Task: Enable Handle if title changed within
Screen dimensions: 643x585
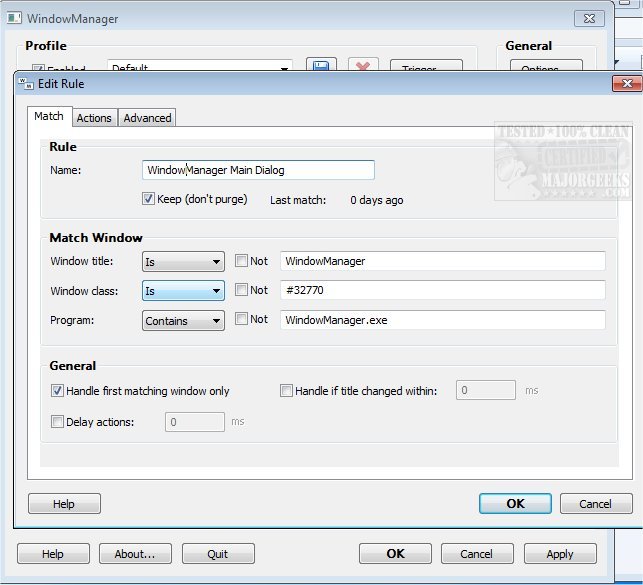Action: [x=286, y=390]
